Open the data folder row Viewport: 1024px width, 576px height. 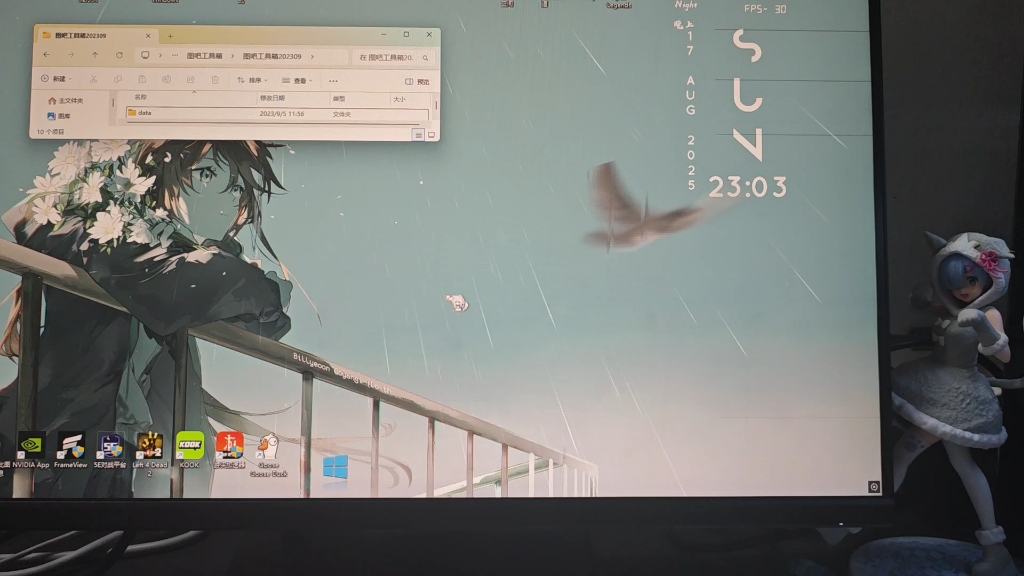click(x=277, y=114)
